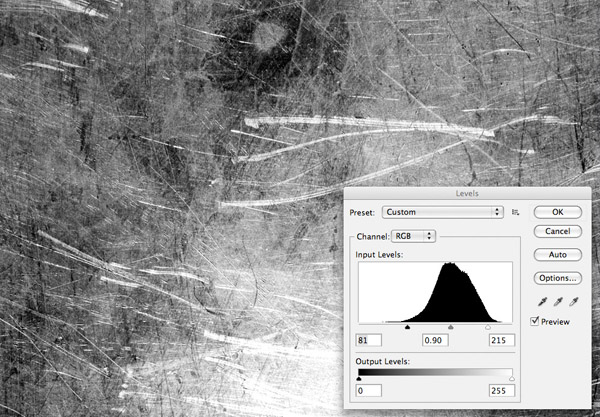Click the input highlight field showing 215
The height and width of the screenshot is (417, 600).
pyautogui.click(x=502, y=340)
